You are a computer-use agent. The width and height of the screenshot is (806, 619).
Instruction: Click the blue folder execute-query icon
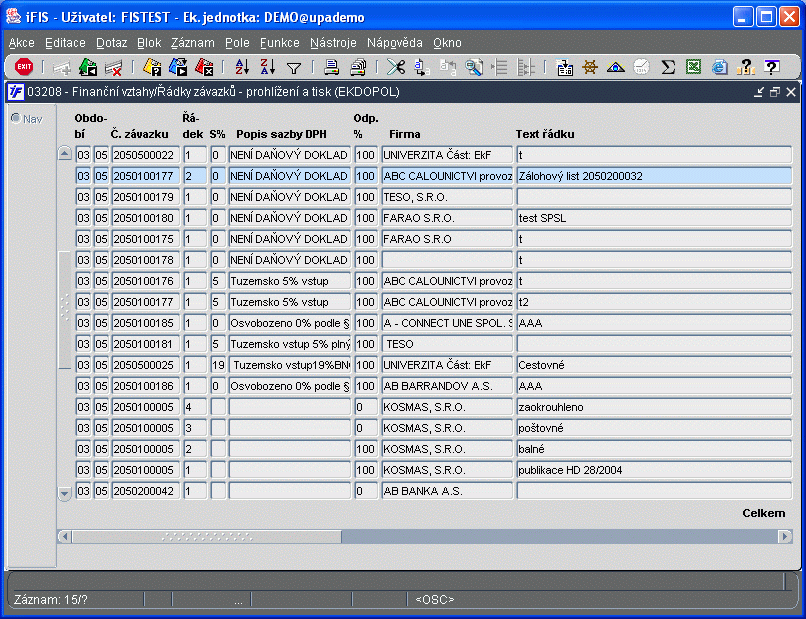coord(178,67)
